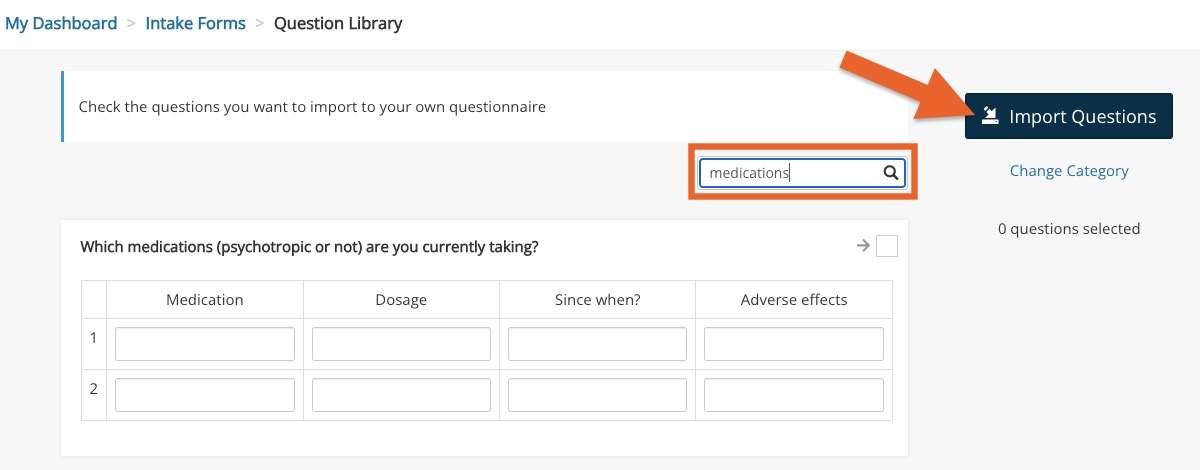The height and width of the screenshot is (470, 1200).
Task: Click the Question Library breadcrumb text
Action: tap(338, 23)
